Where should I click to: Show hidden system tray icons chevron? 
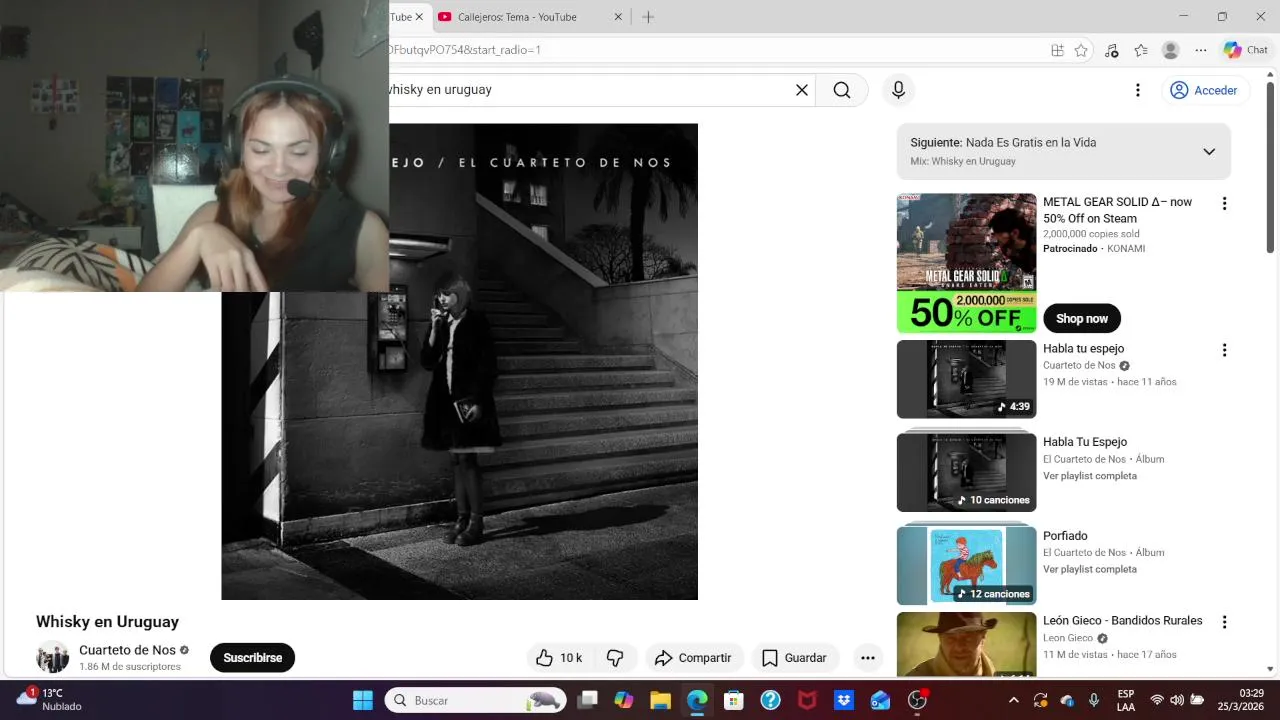pyautogui.click(x=1013, y=700)
